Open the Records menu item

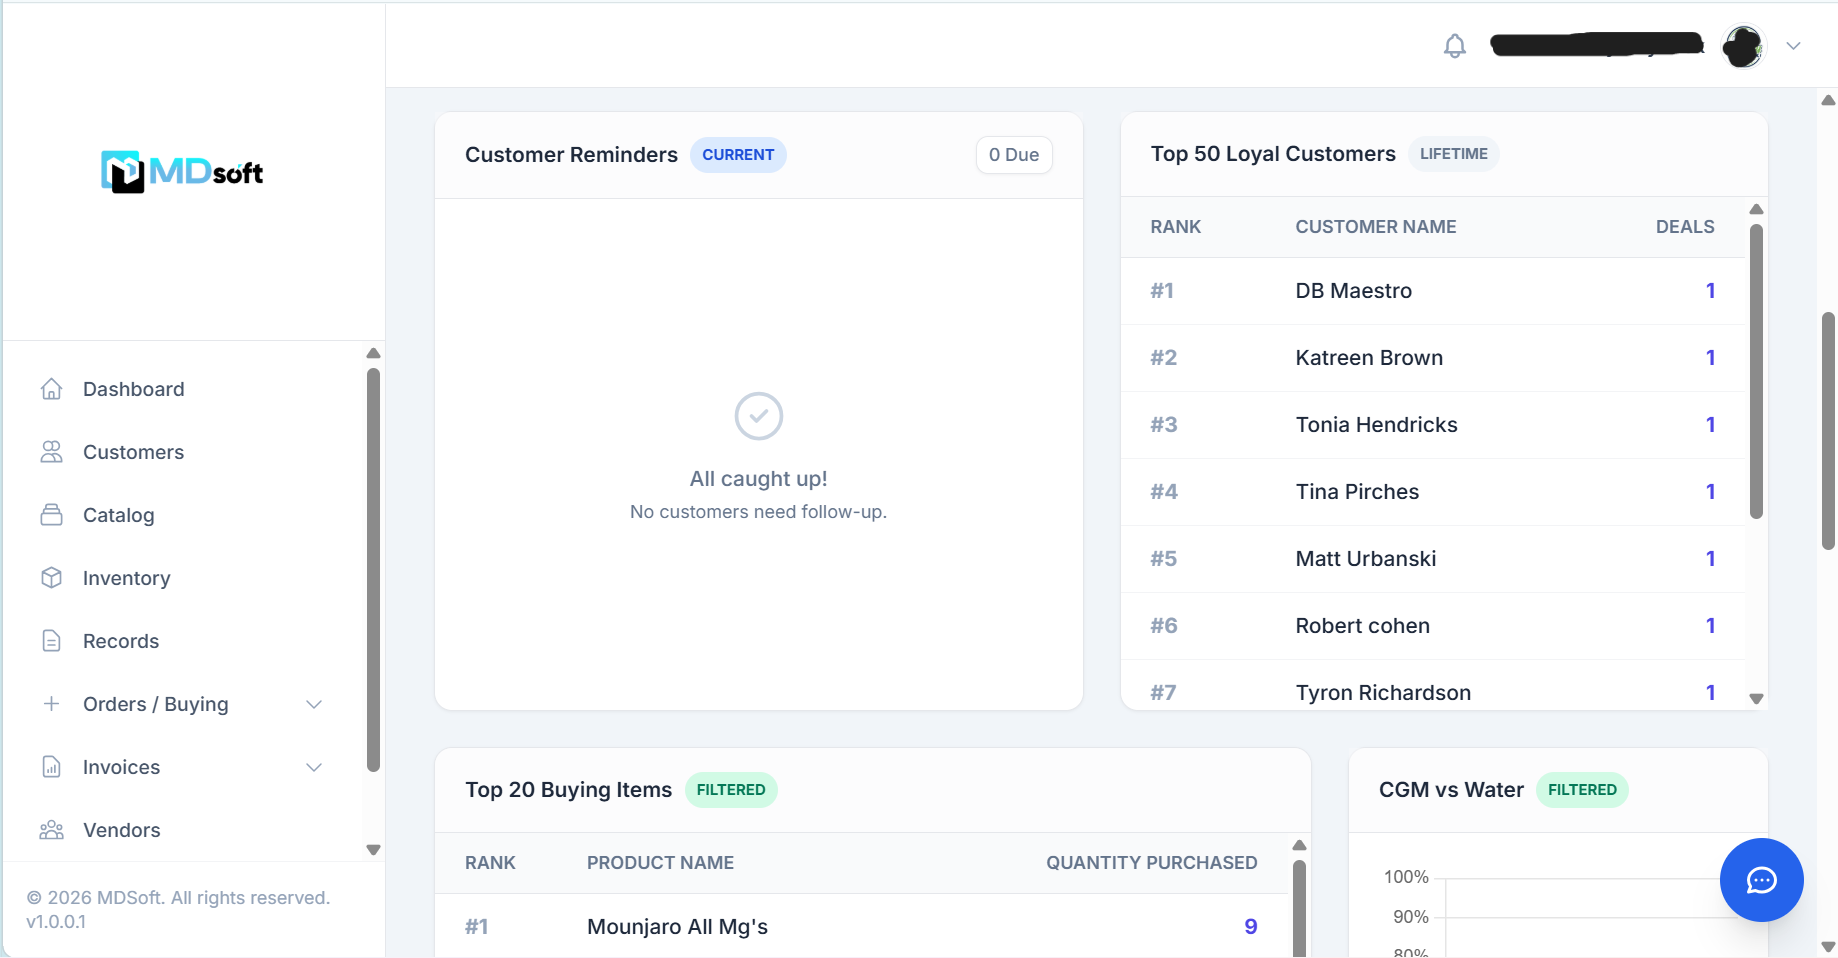(121, 641)
